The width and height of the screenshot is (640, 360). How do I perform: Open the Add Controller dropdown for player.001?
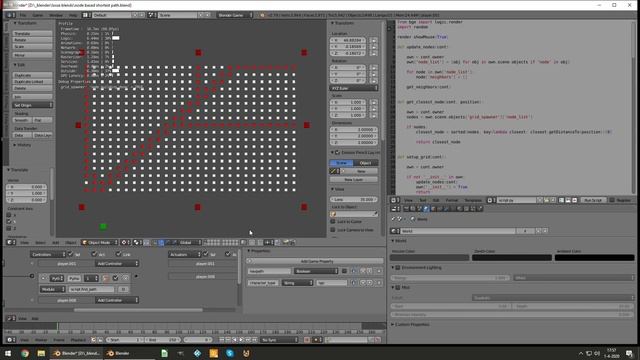click(117, 264)
